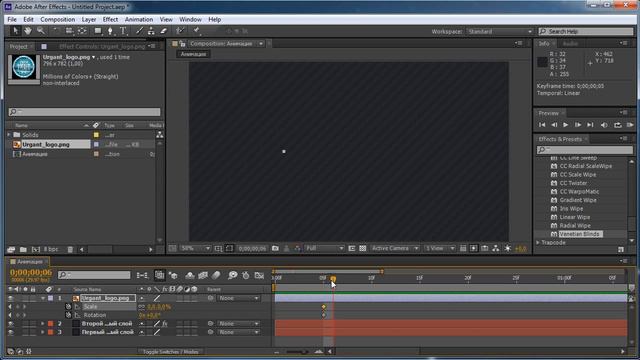Image resolution: width=640 pixels, height=360 pixels.
Task: Select the Zoom magnifier tool
Action: coord(41,31)
